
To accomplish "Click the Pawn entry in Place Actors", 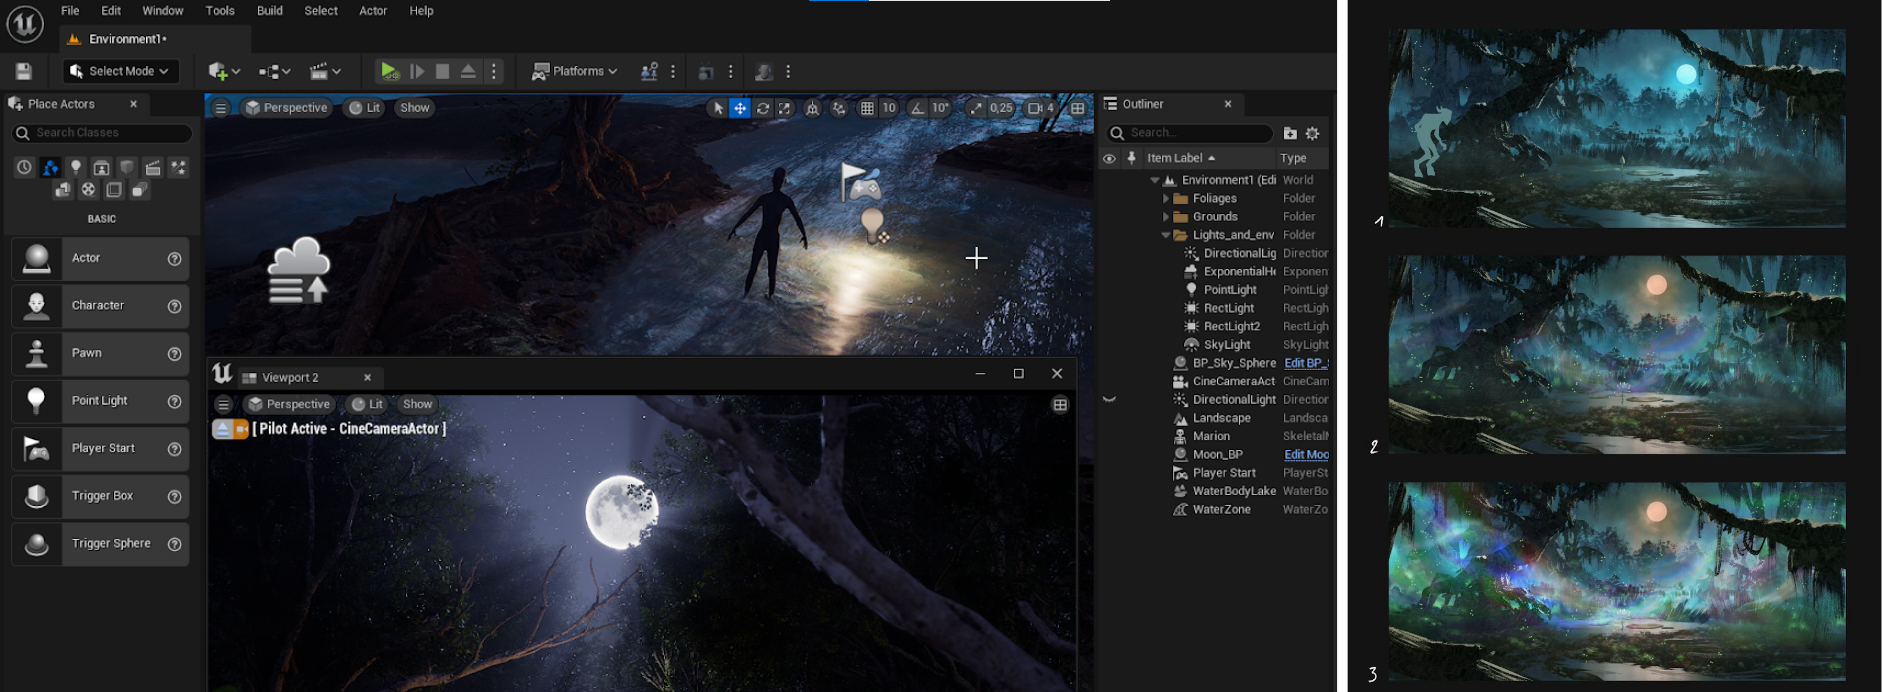I will point(100,353).
